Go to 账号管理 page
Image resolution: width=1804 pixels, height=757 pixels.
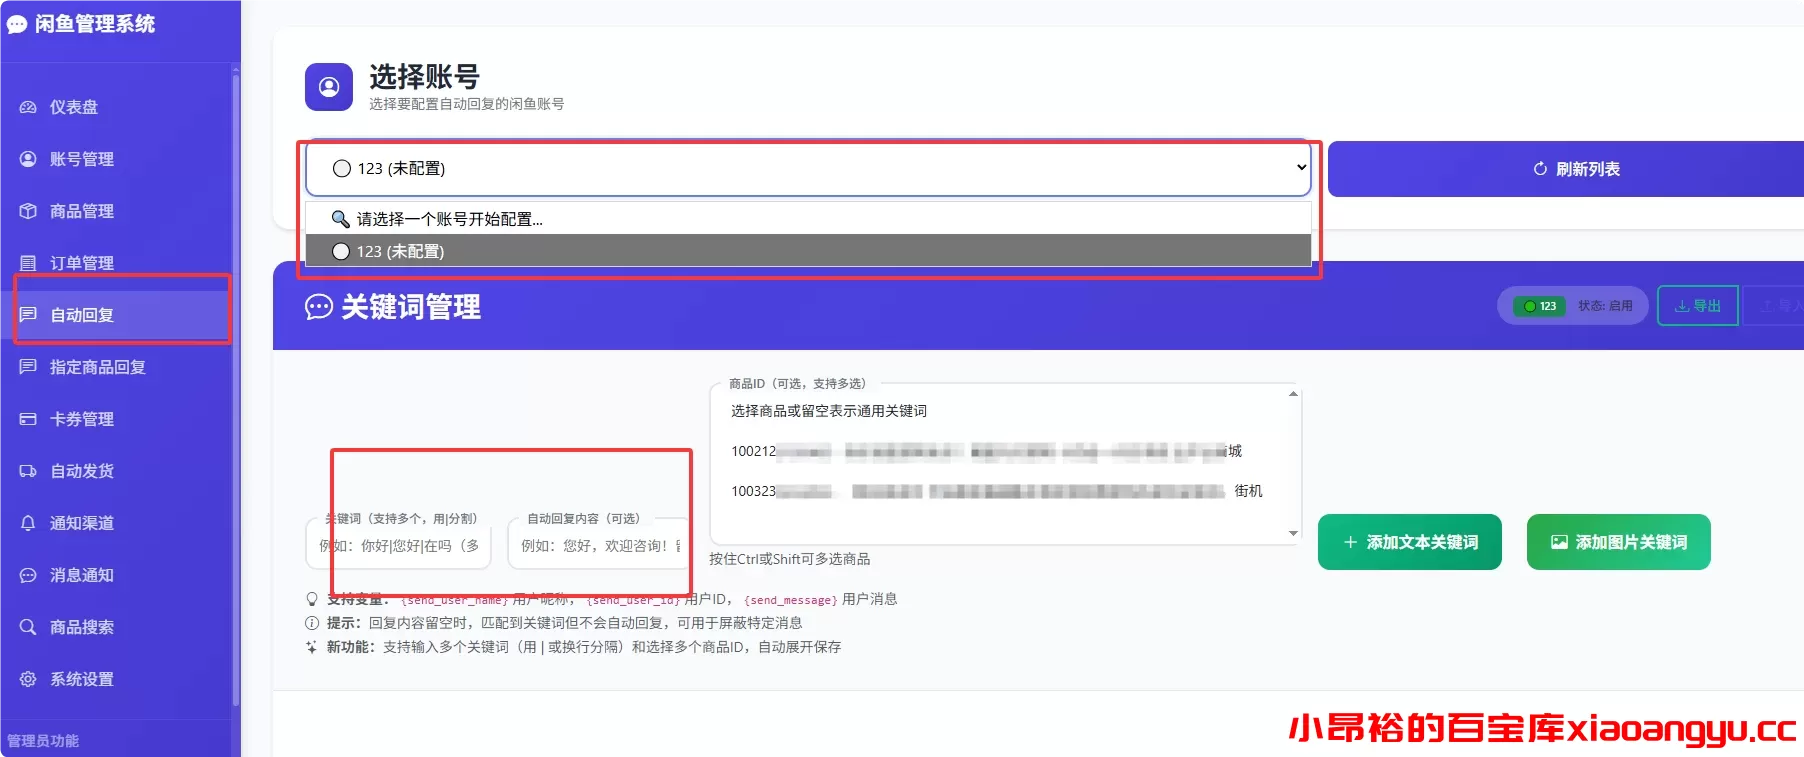coord(116,159)
